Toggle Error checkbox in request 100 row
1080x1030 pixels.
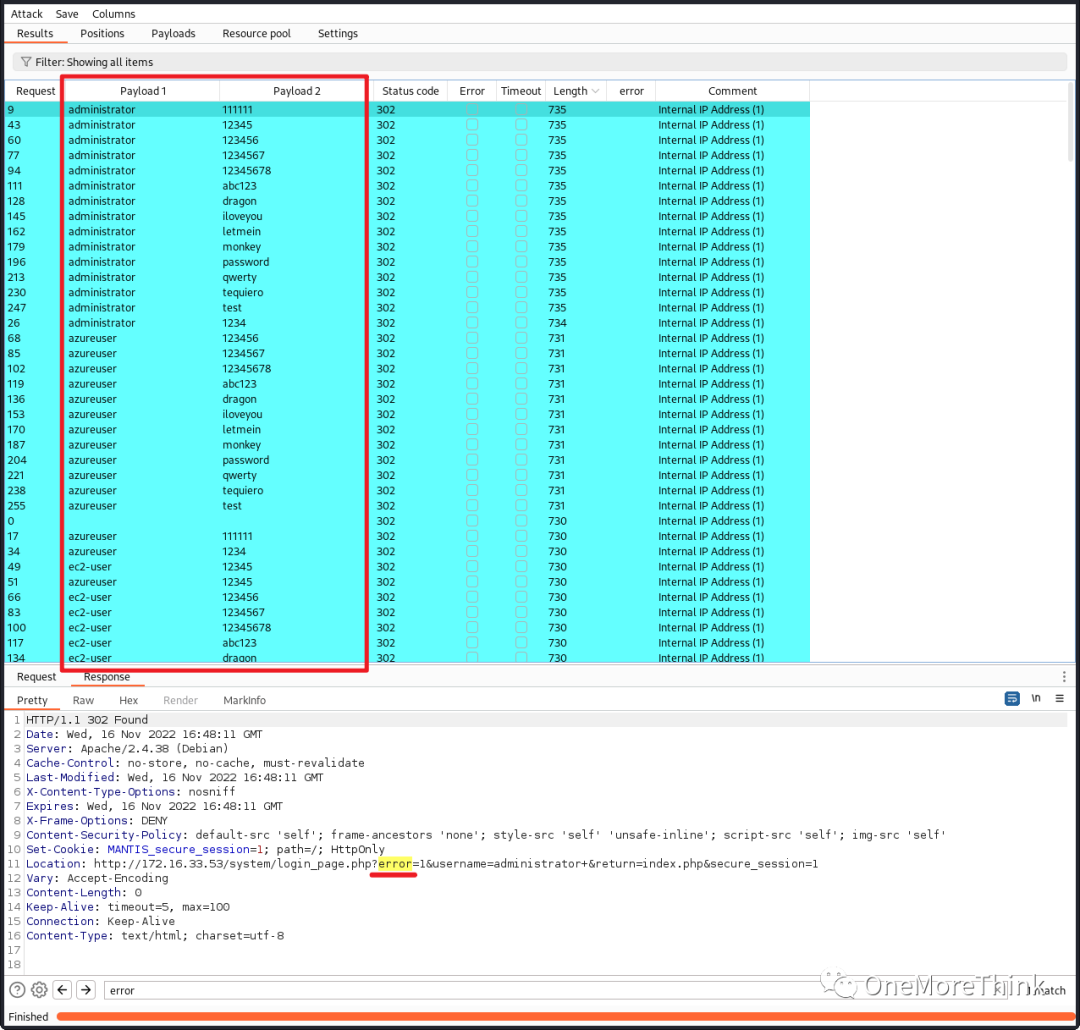click(x=472, y=628)
